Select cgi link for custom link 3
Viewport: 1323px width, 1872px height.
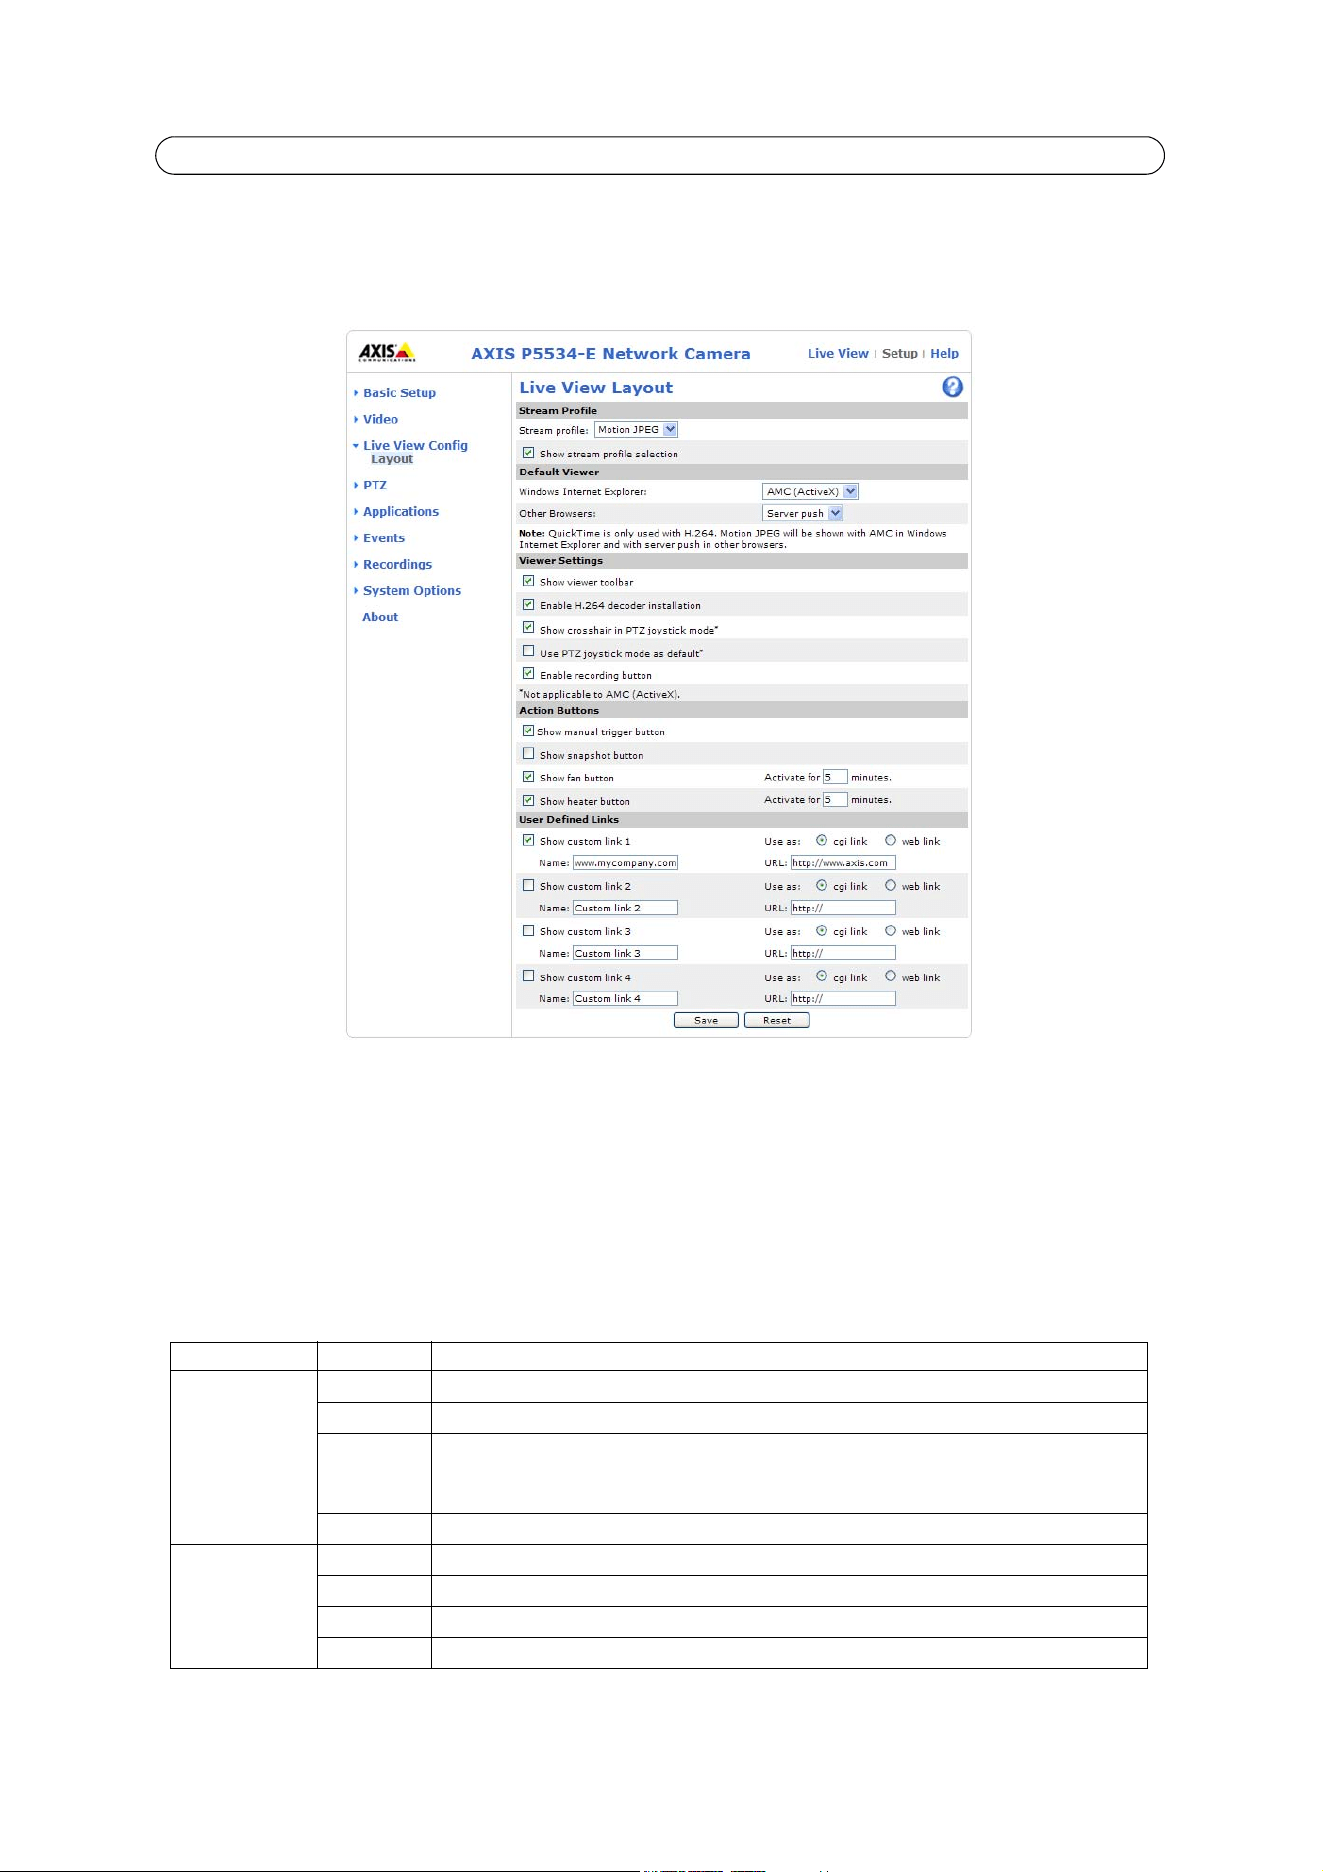click(x=822, y=931)
